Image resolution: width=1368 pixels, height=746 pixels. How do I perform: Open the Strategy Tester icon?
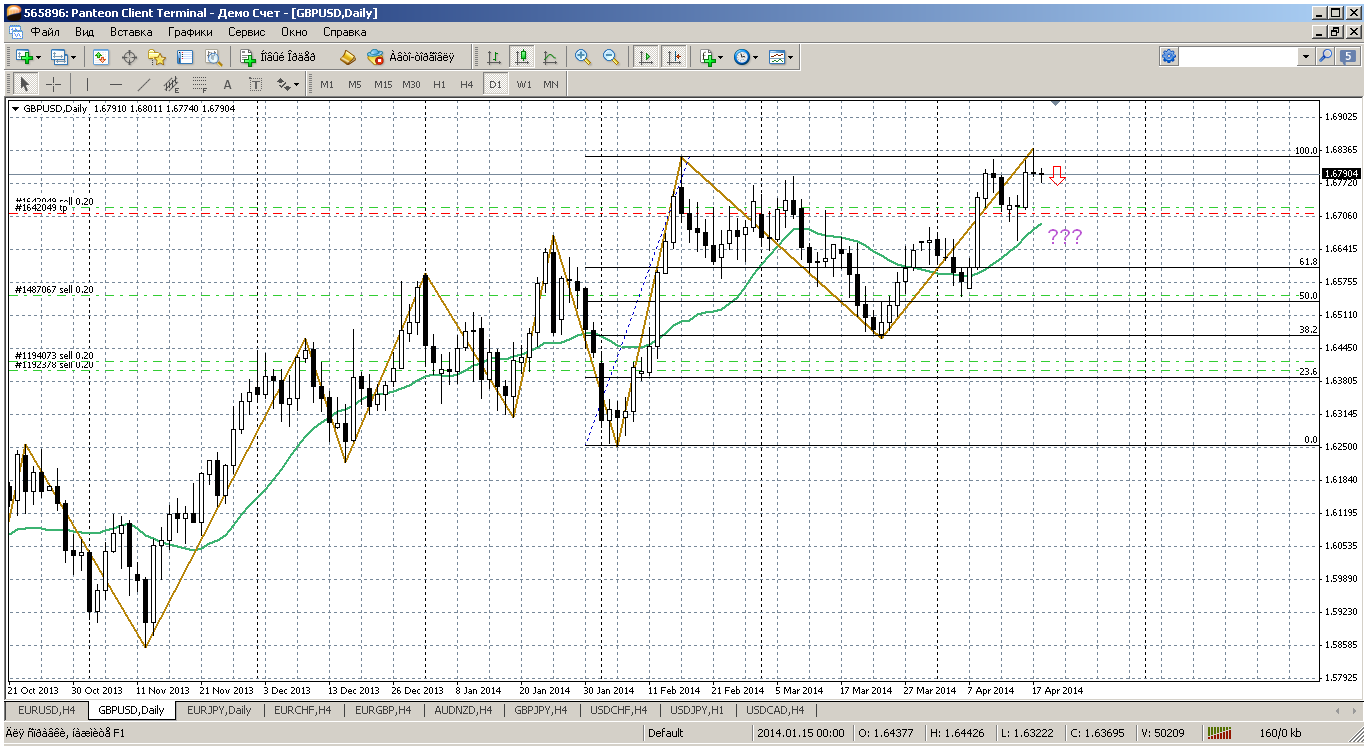(213, 57)
